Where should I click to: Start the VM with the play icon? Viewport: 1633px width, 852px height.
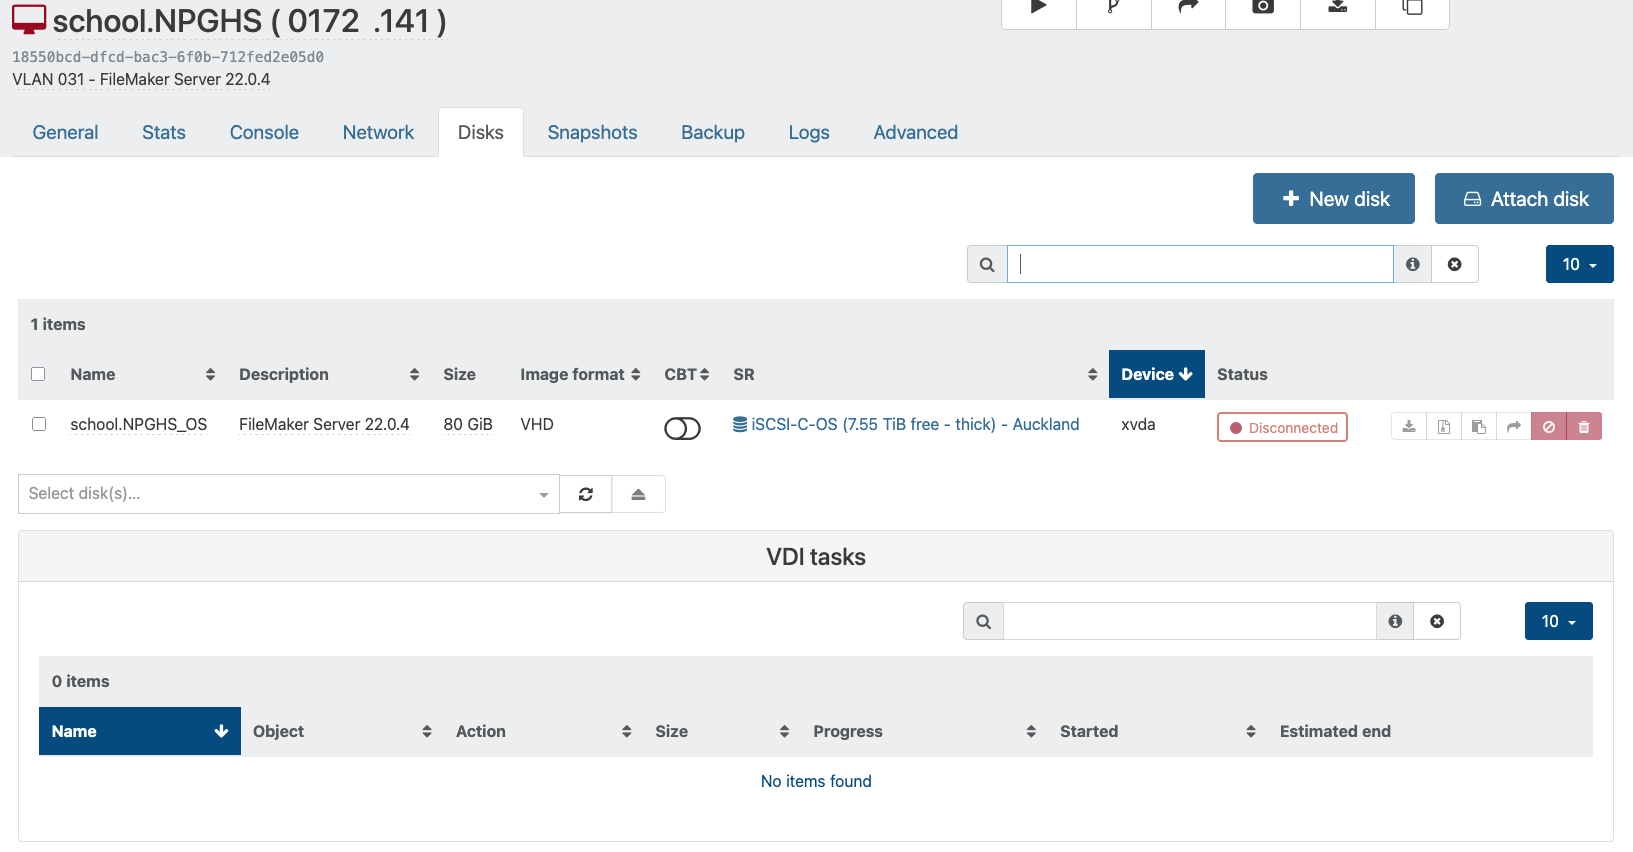[1039, 8]
